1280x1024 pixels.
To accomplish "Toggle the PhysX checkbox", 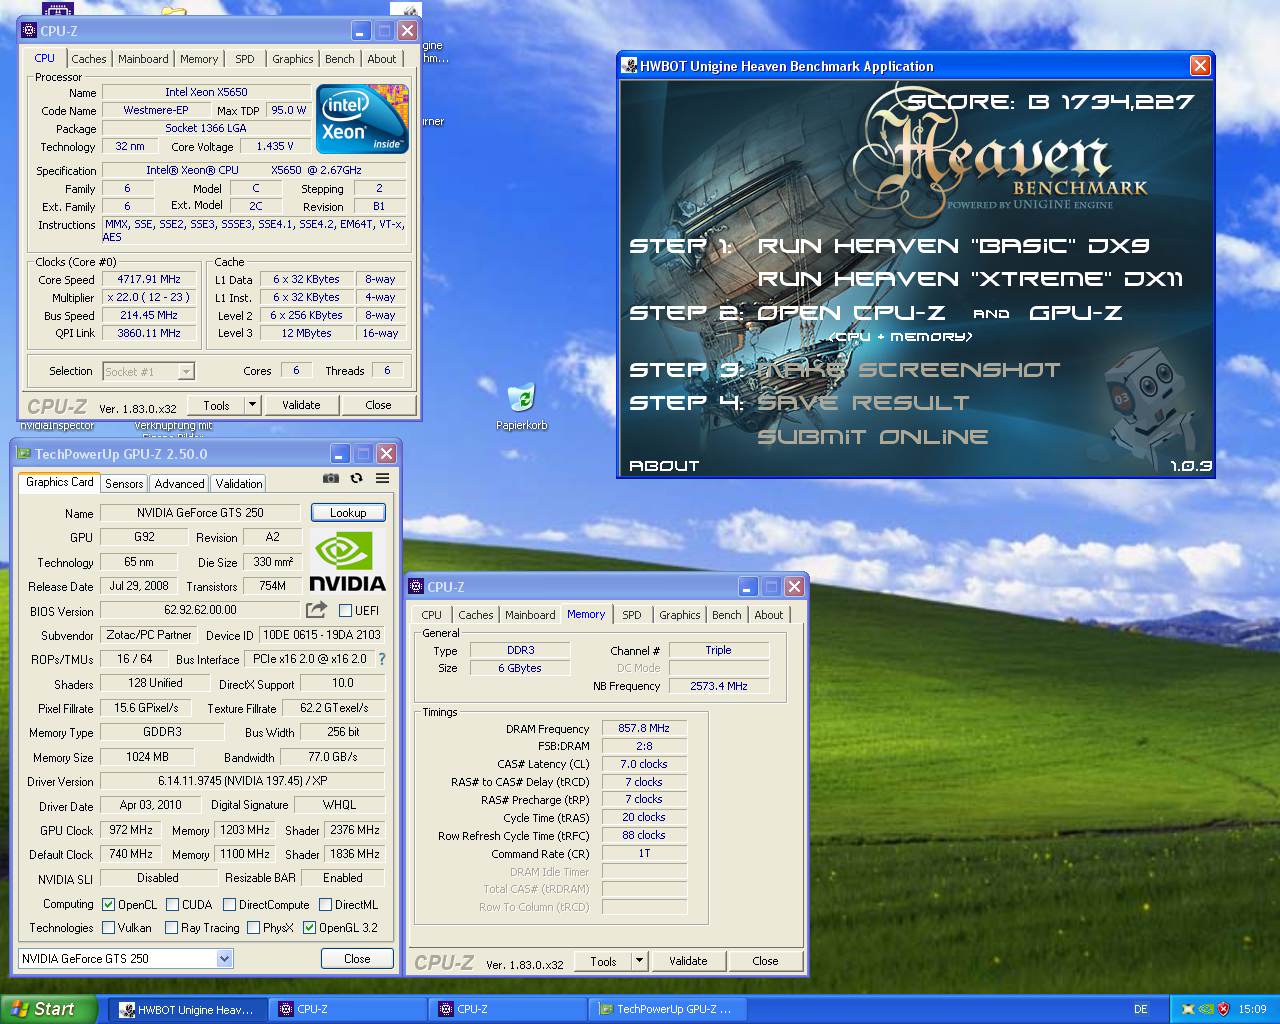I will tap(253, 927).
